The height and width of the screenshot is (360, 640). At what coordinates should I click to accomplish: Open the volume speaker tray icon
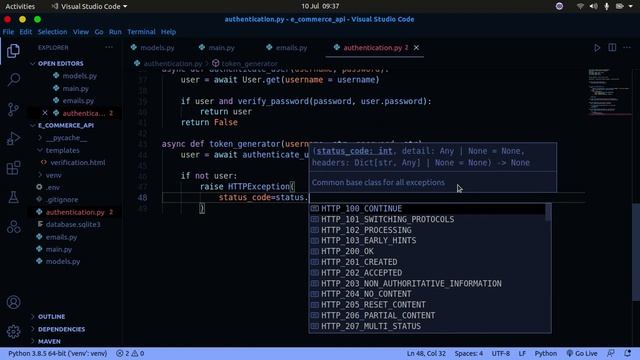(593, 7)
